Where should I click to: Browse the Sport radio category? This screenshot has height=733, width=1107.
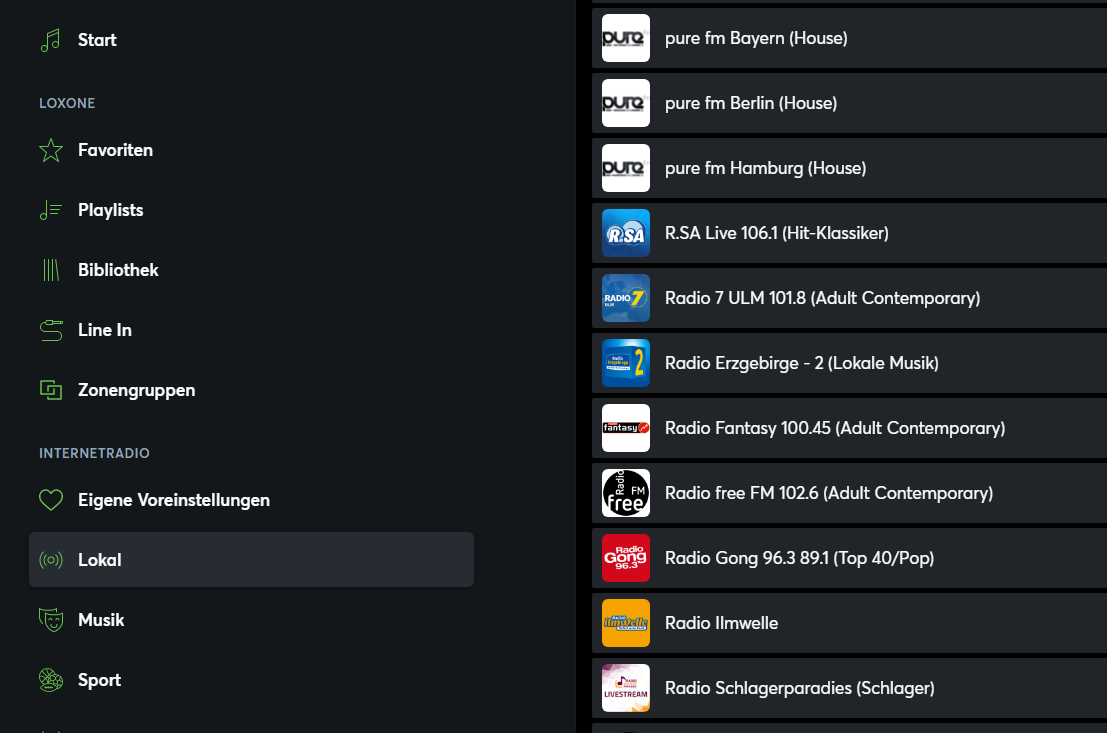[251, 680]
